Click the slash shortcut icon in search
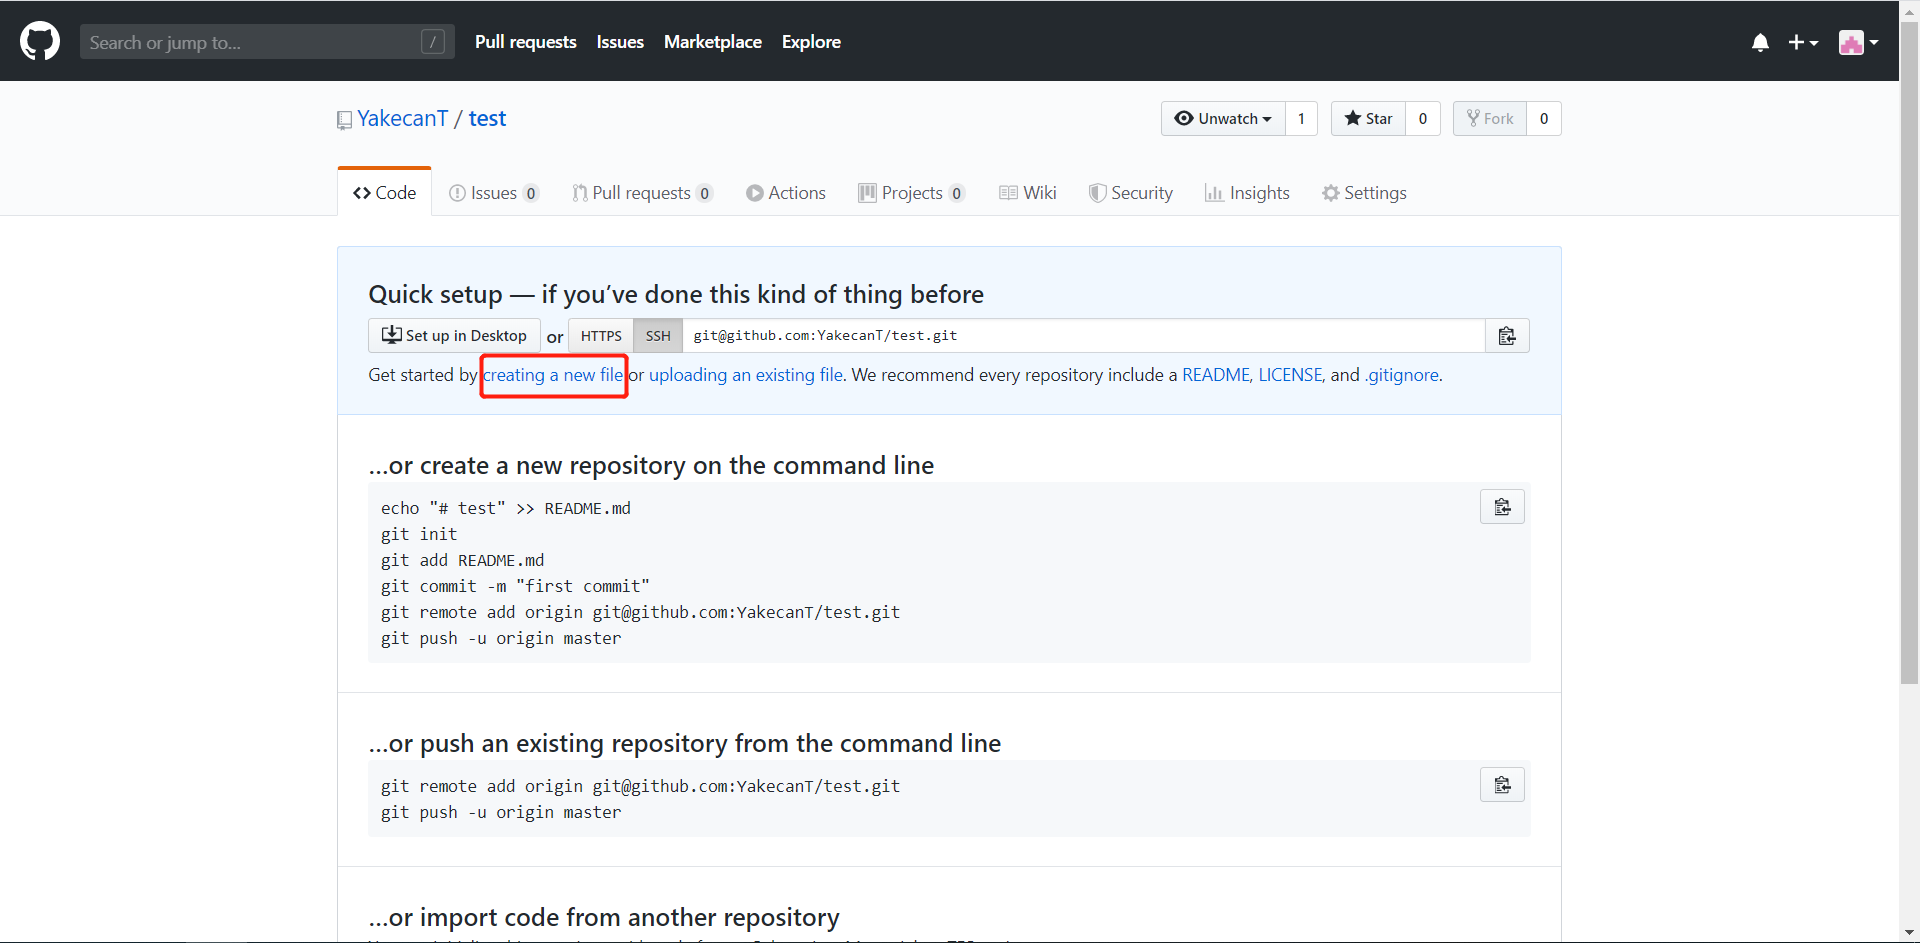This screenshot has width=1920, height=943. point(433,41)
